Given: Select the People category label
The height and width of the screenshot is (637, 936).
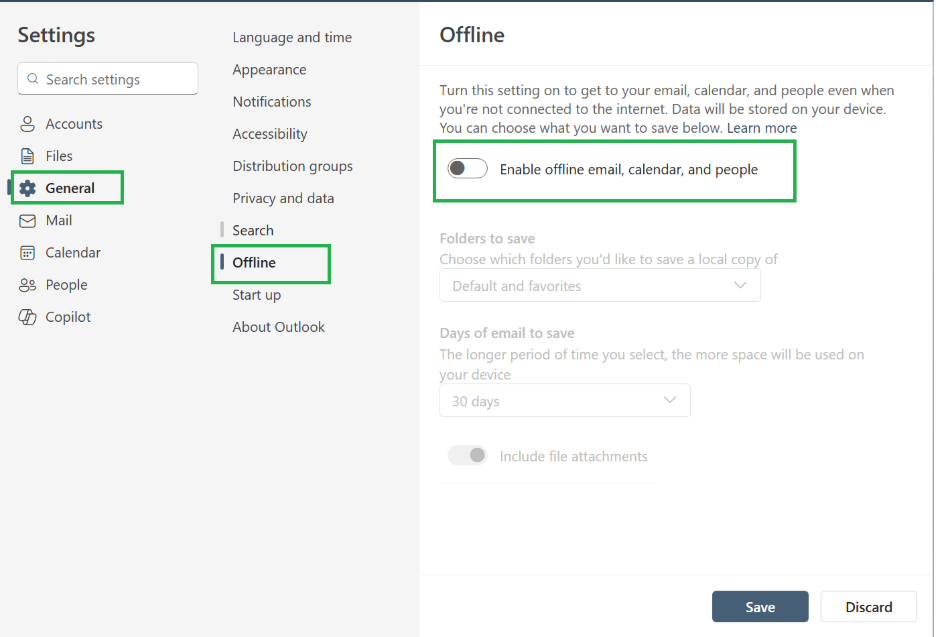Looking at the screenshot, I should [66, 285].
